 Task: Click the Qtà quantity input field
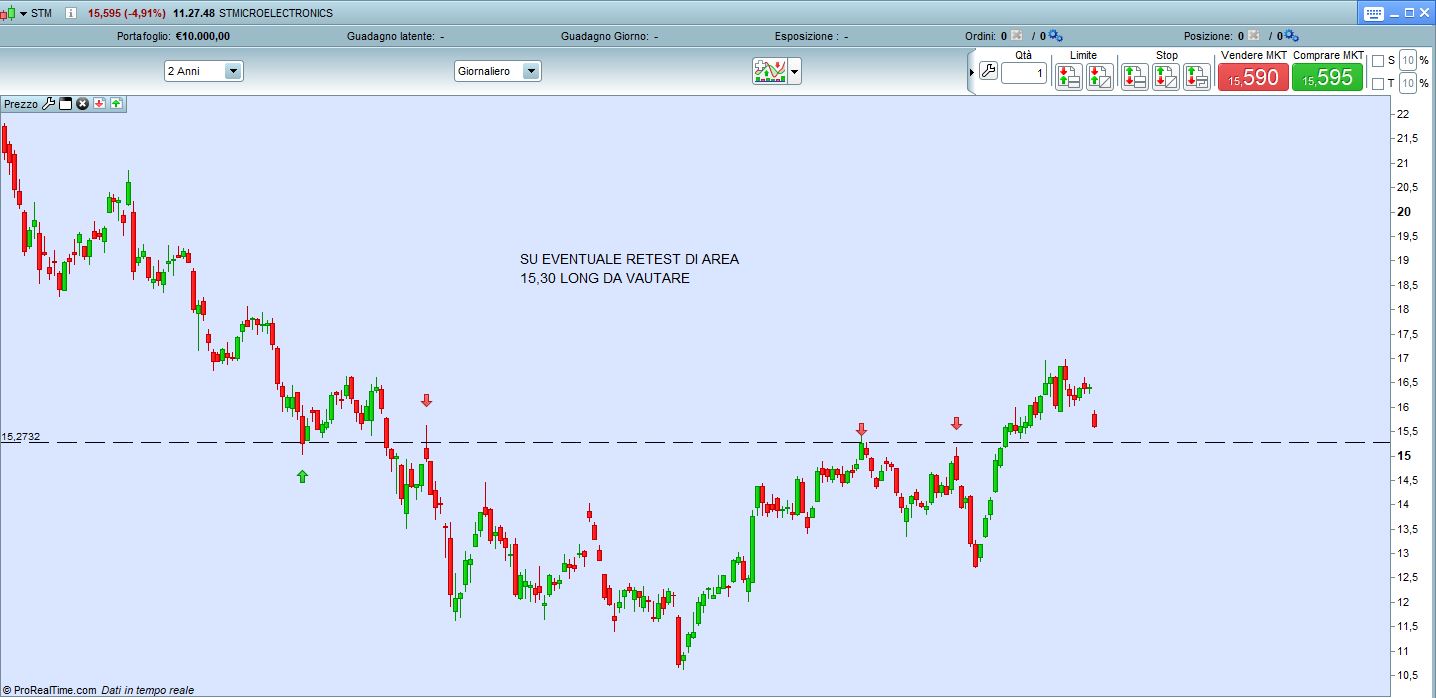(x=1023, y=73)
